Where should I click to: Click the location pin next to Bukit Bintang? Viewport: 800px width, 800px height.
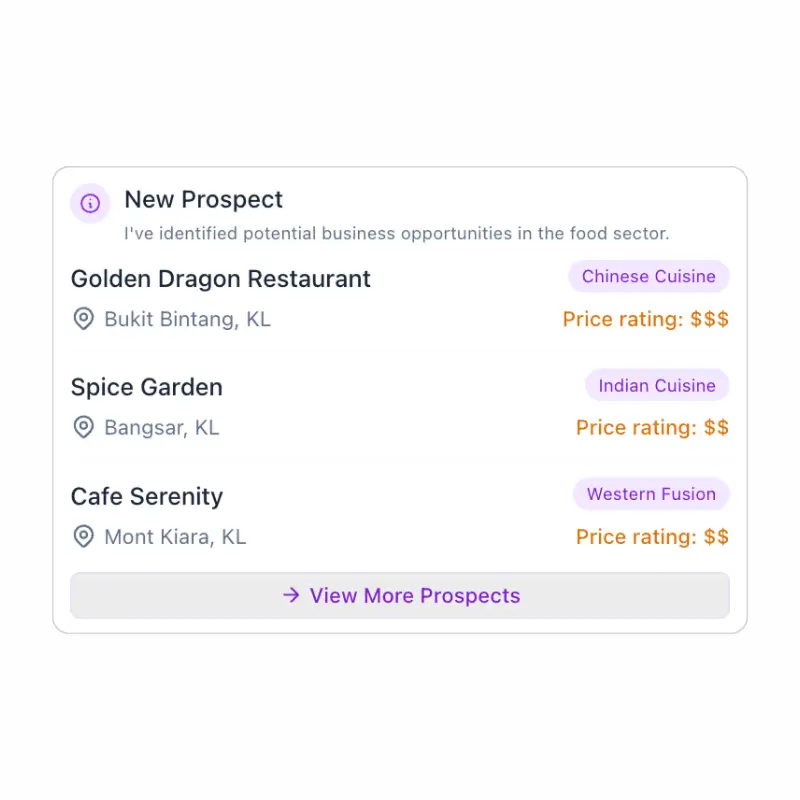click(84, 319)
